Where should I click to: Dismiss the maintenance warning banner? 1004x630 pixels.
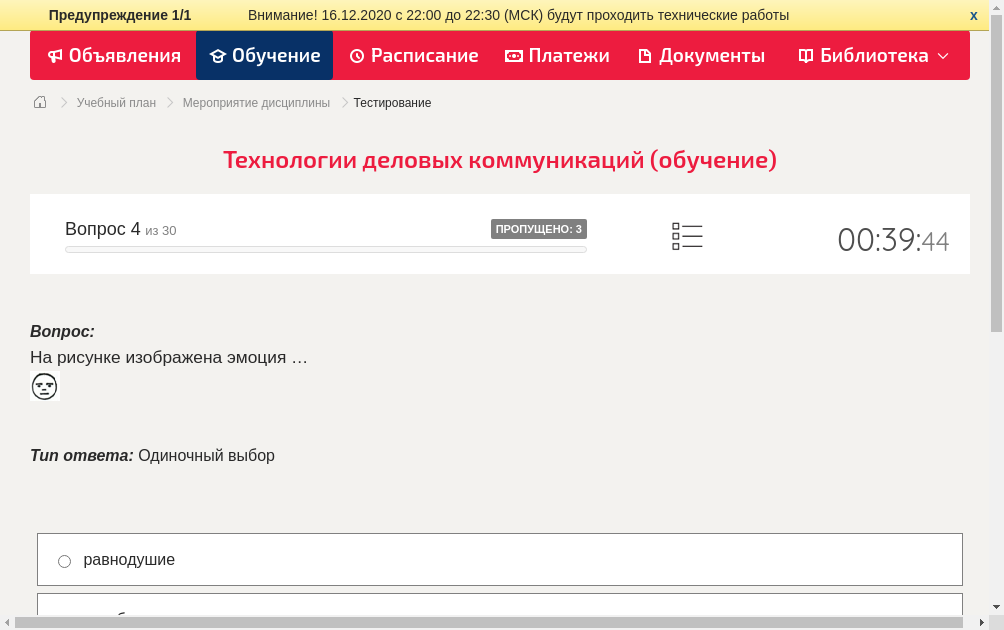tap(973, 15)
